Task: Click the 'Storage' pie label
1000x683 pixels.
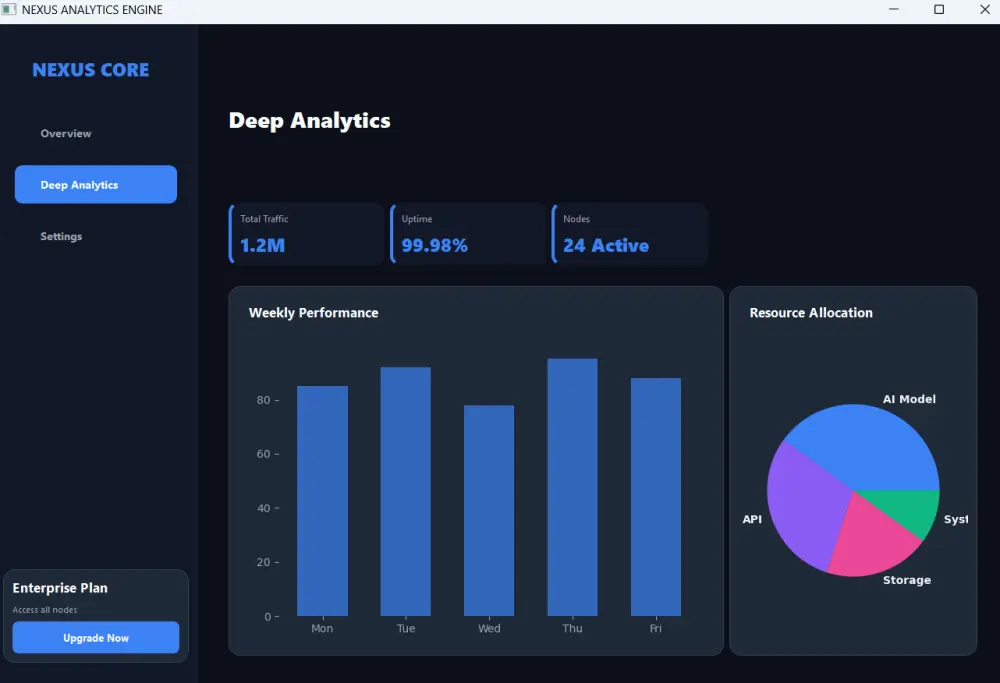Action: tap(906, 580)
